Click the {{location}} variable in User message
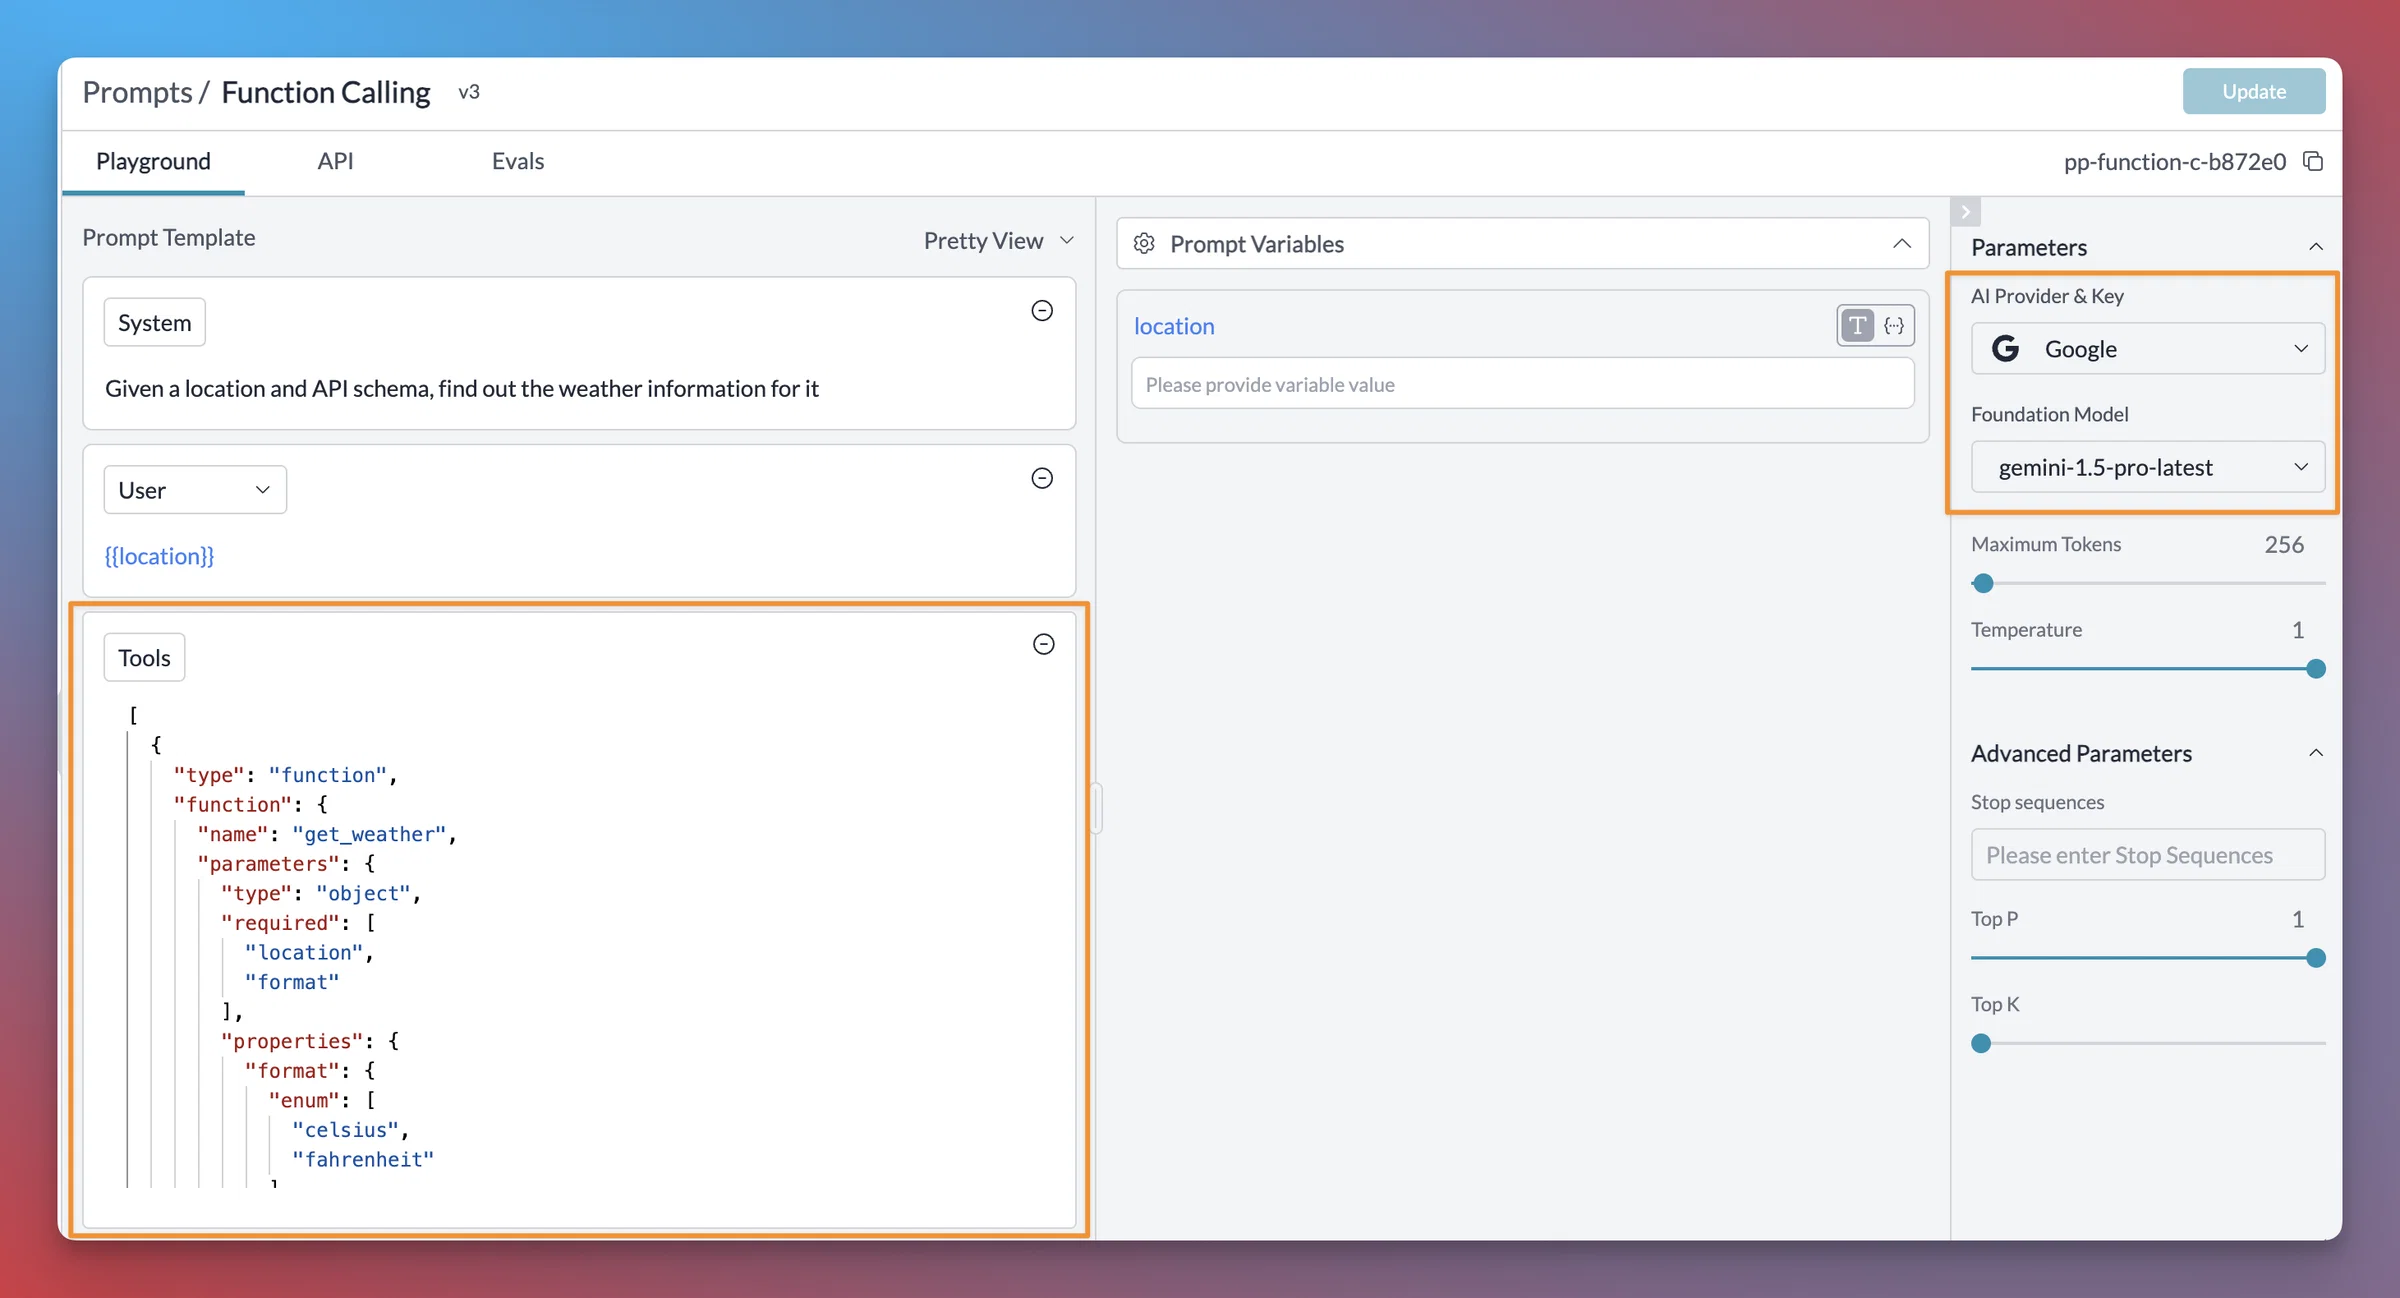 (x=160, y=556)
